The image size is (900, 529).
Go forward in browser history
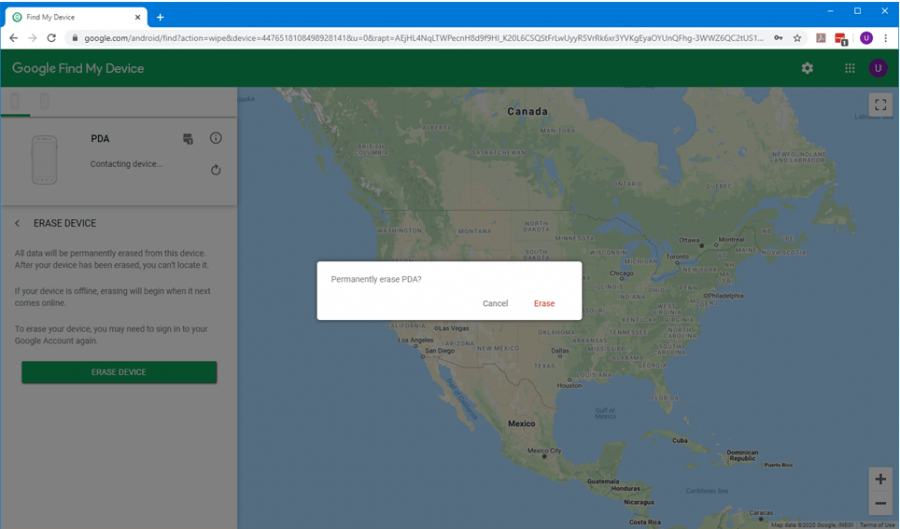coord(33,38)
